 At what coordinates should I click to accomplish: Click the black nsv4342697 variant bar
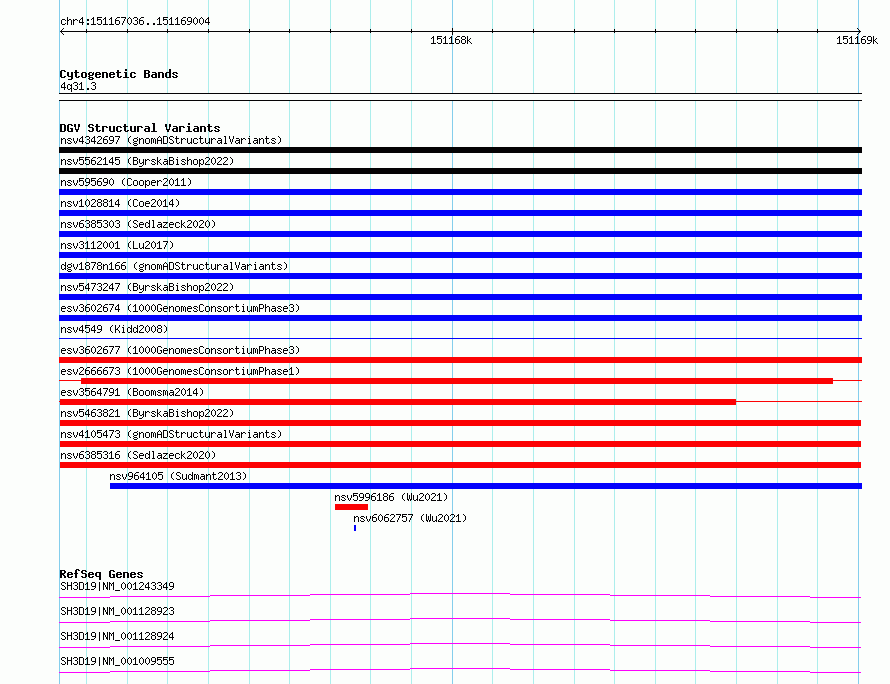coord(460,150)
